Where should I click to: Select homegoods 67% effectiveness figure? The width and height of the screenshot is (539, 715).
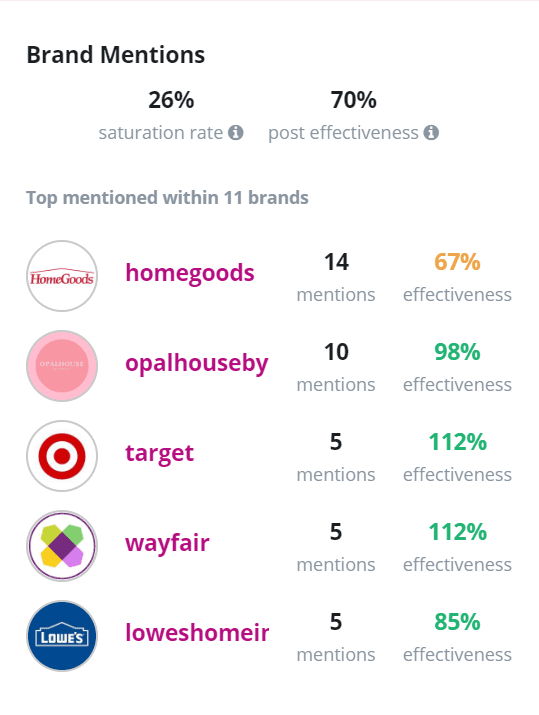coord(457,262)
